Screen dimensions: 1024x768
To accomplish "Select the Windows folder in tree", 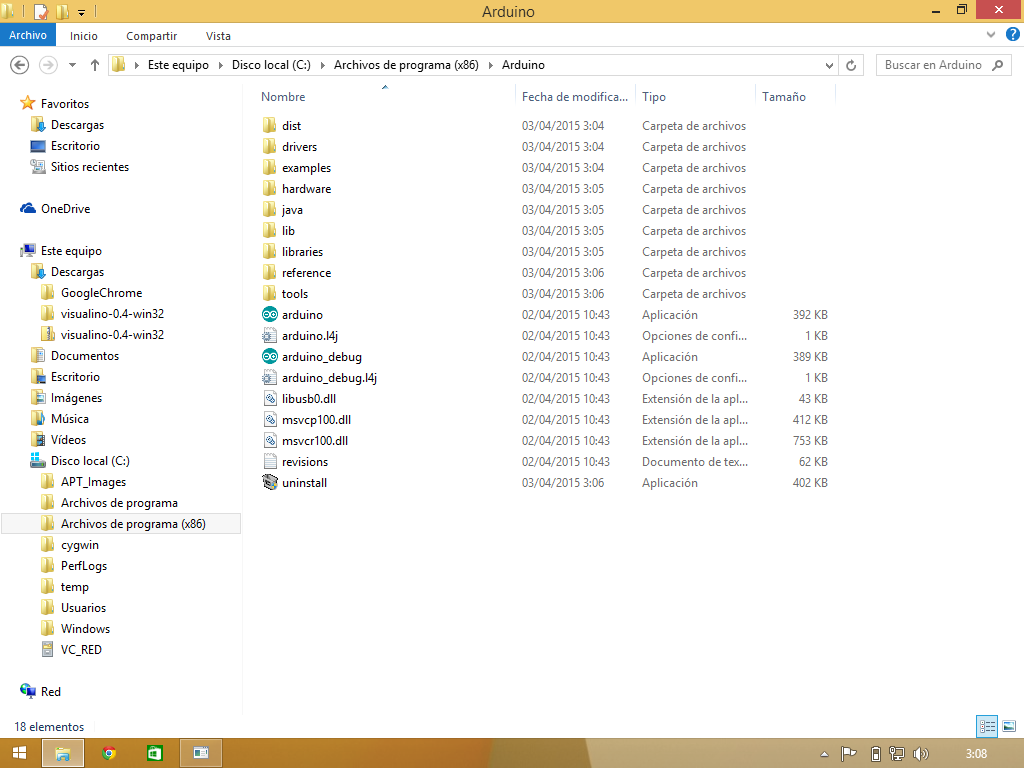I will coord(86,629).
